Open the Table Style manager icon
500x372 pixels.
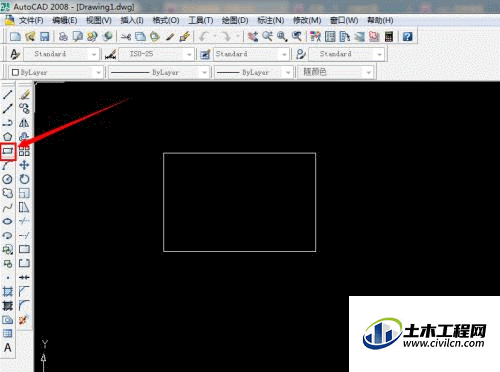click(205, 54)
